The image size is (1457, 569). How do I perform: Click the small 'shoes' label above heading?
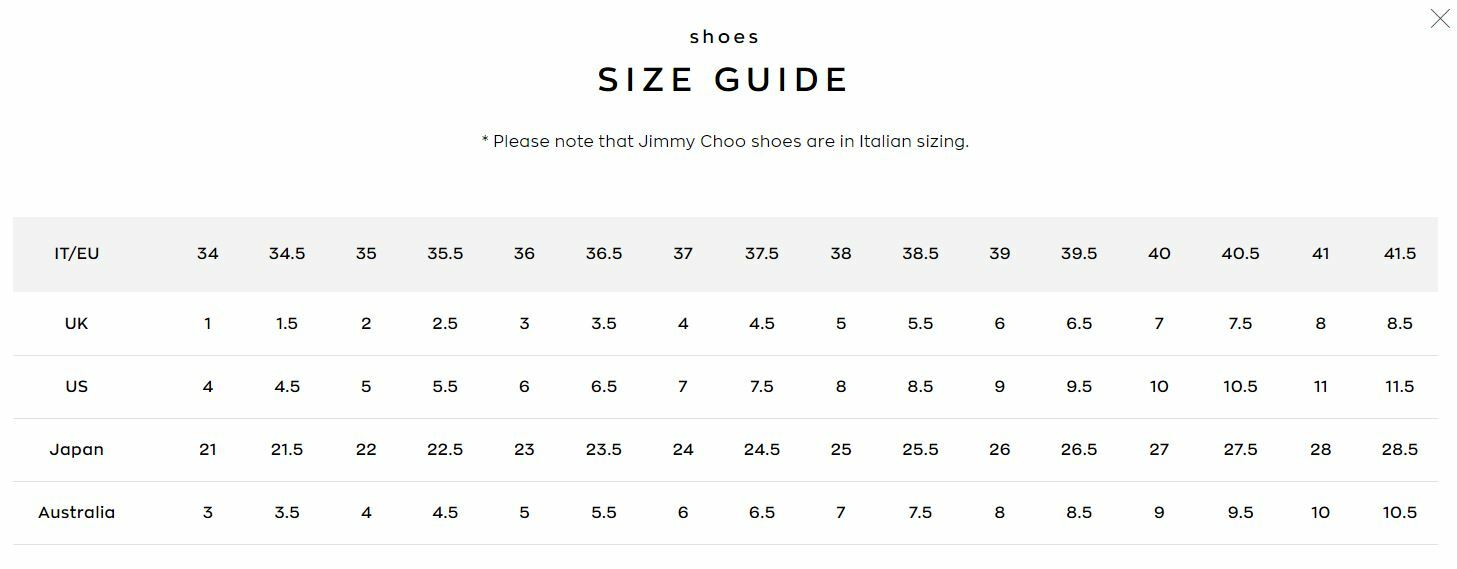[x=724, y=37]
